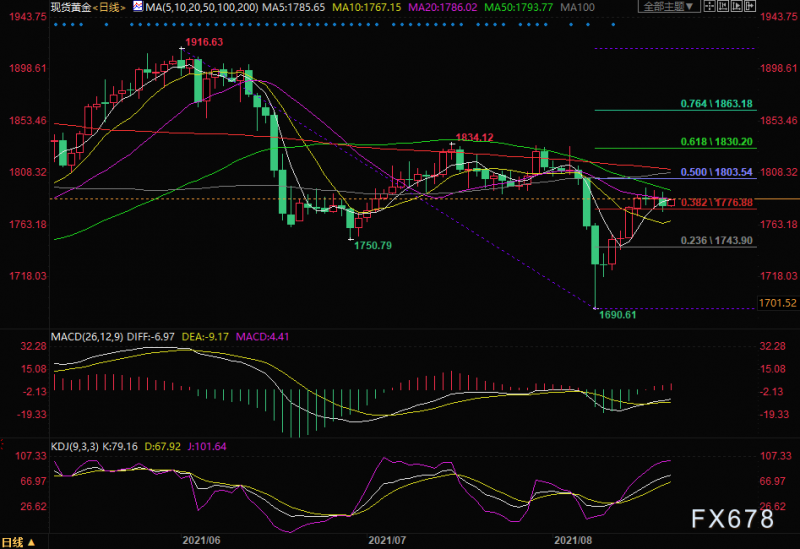Image resolution: width=800 pixels, height=549 pixels.
Task: Select the DIFF:-6.97 value
Action: 151,337
